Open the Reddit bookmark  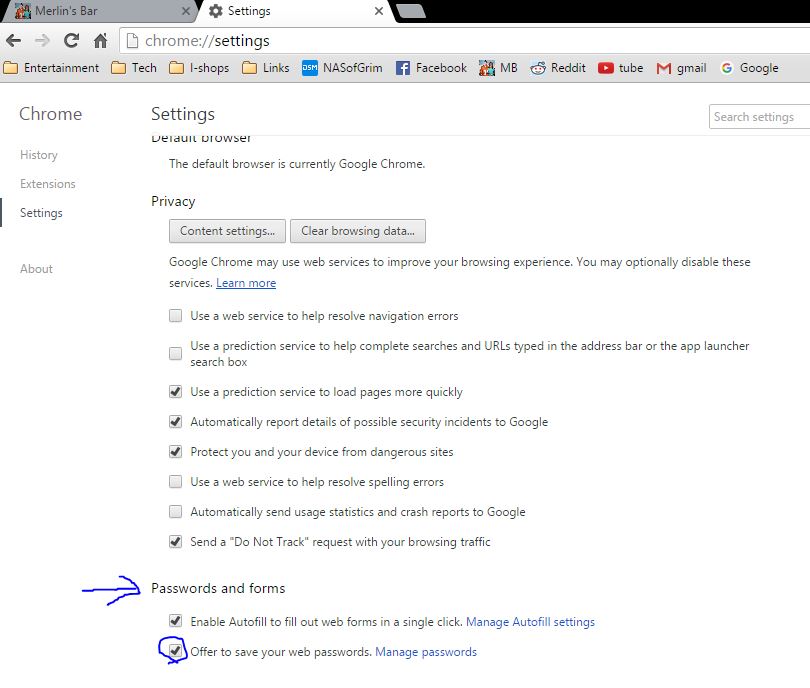click(x=558, y=68)
